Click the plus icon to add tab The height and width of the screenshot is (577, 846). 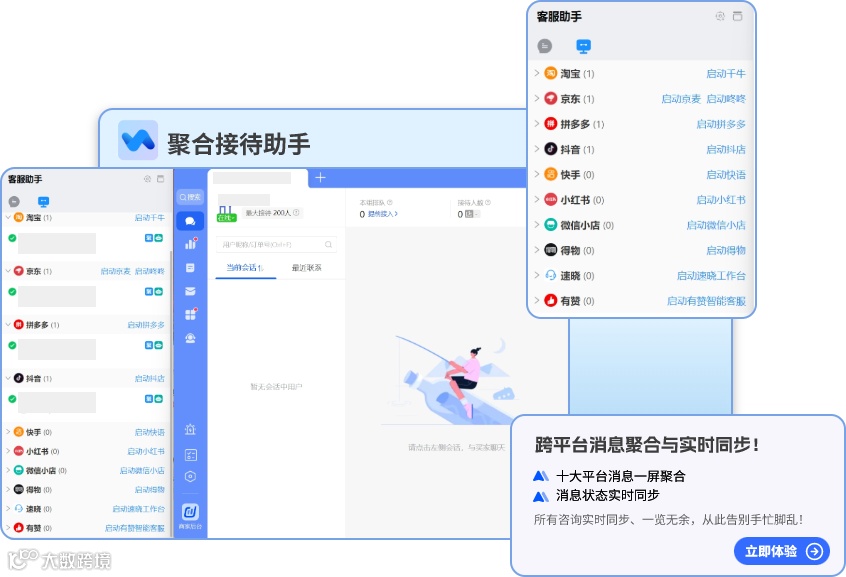(x=320, y=178)
